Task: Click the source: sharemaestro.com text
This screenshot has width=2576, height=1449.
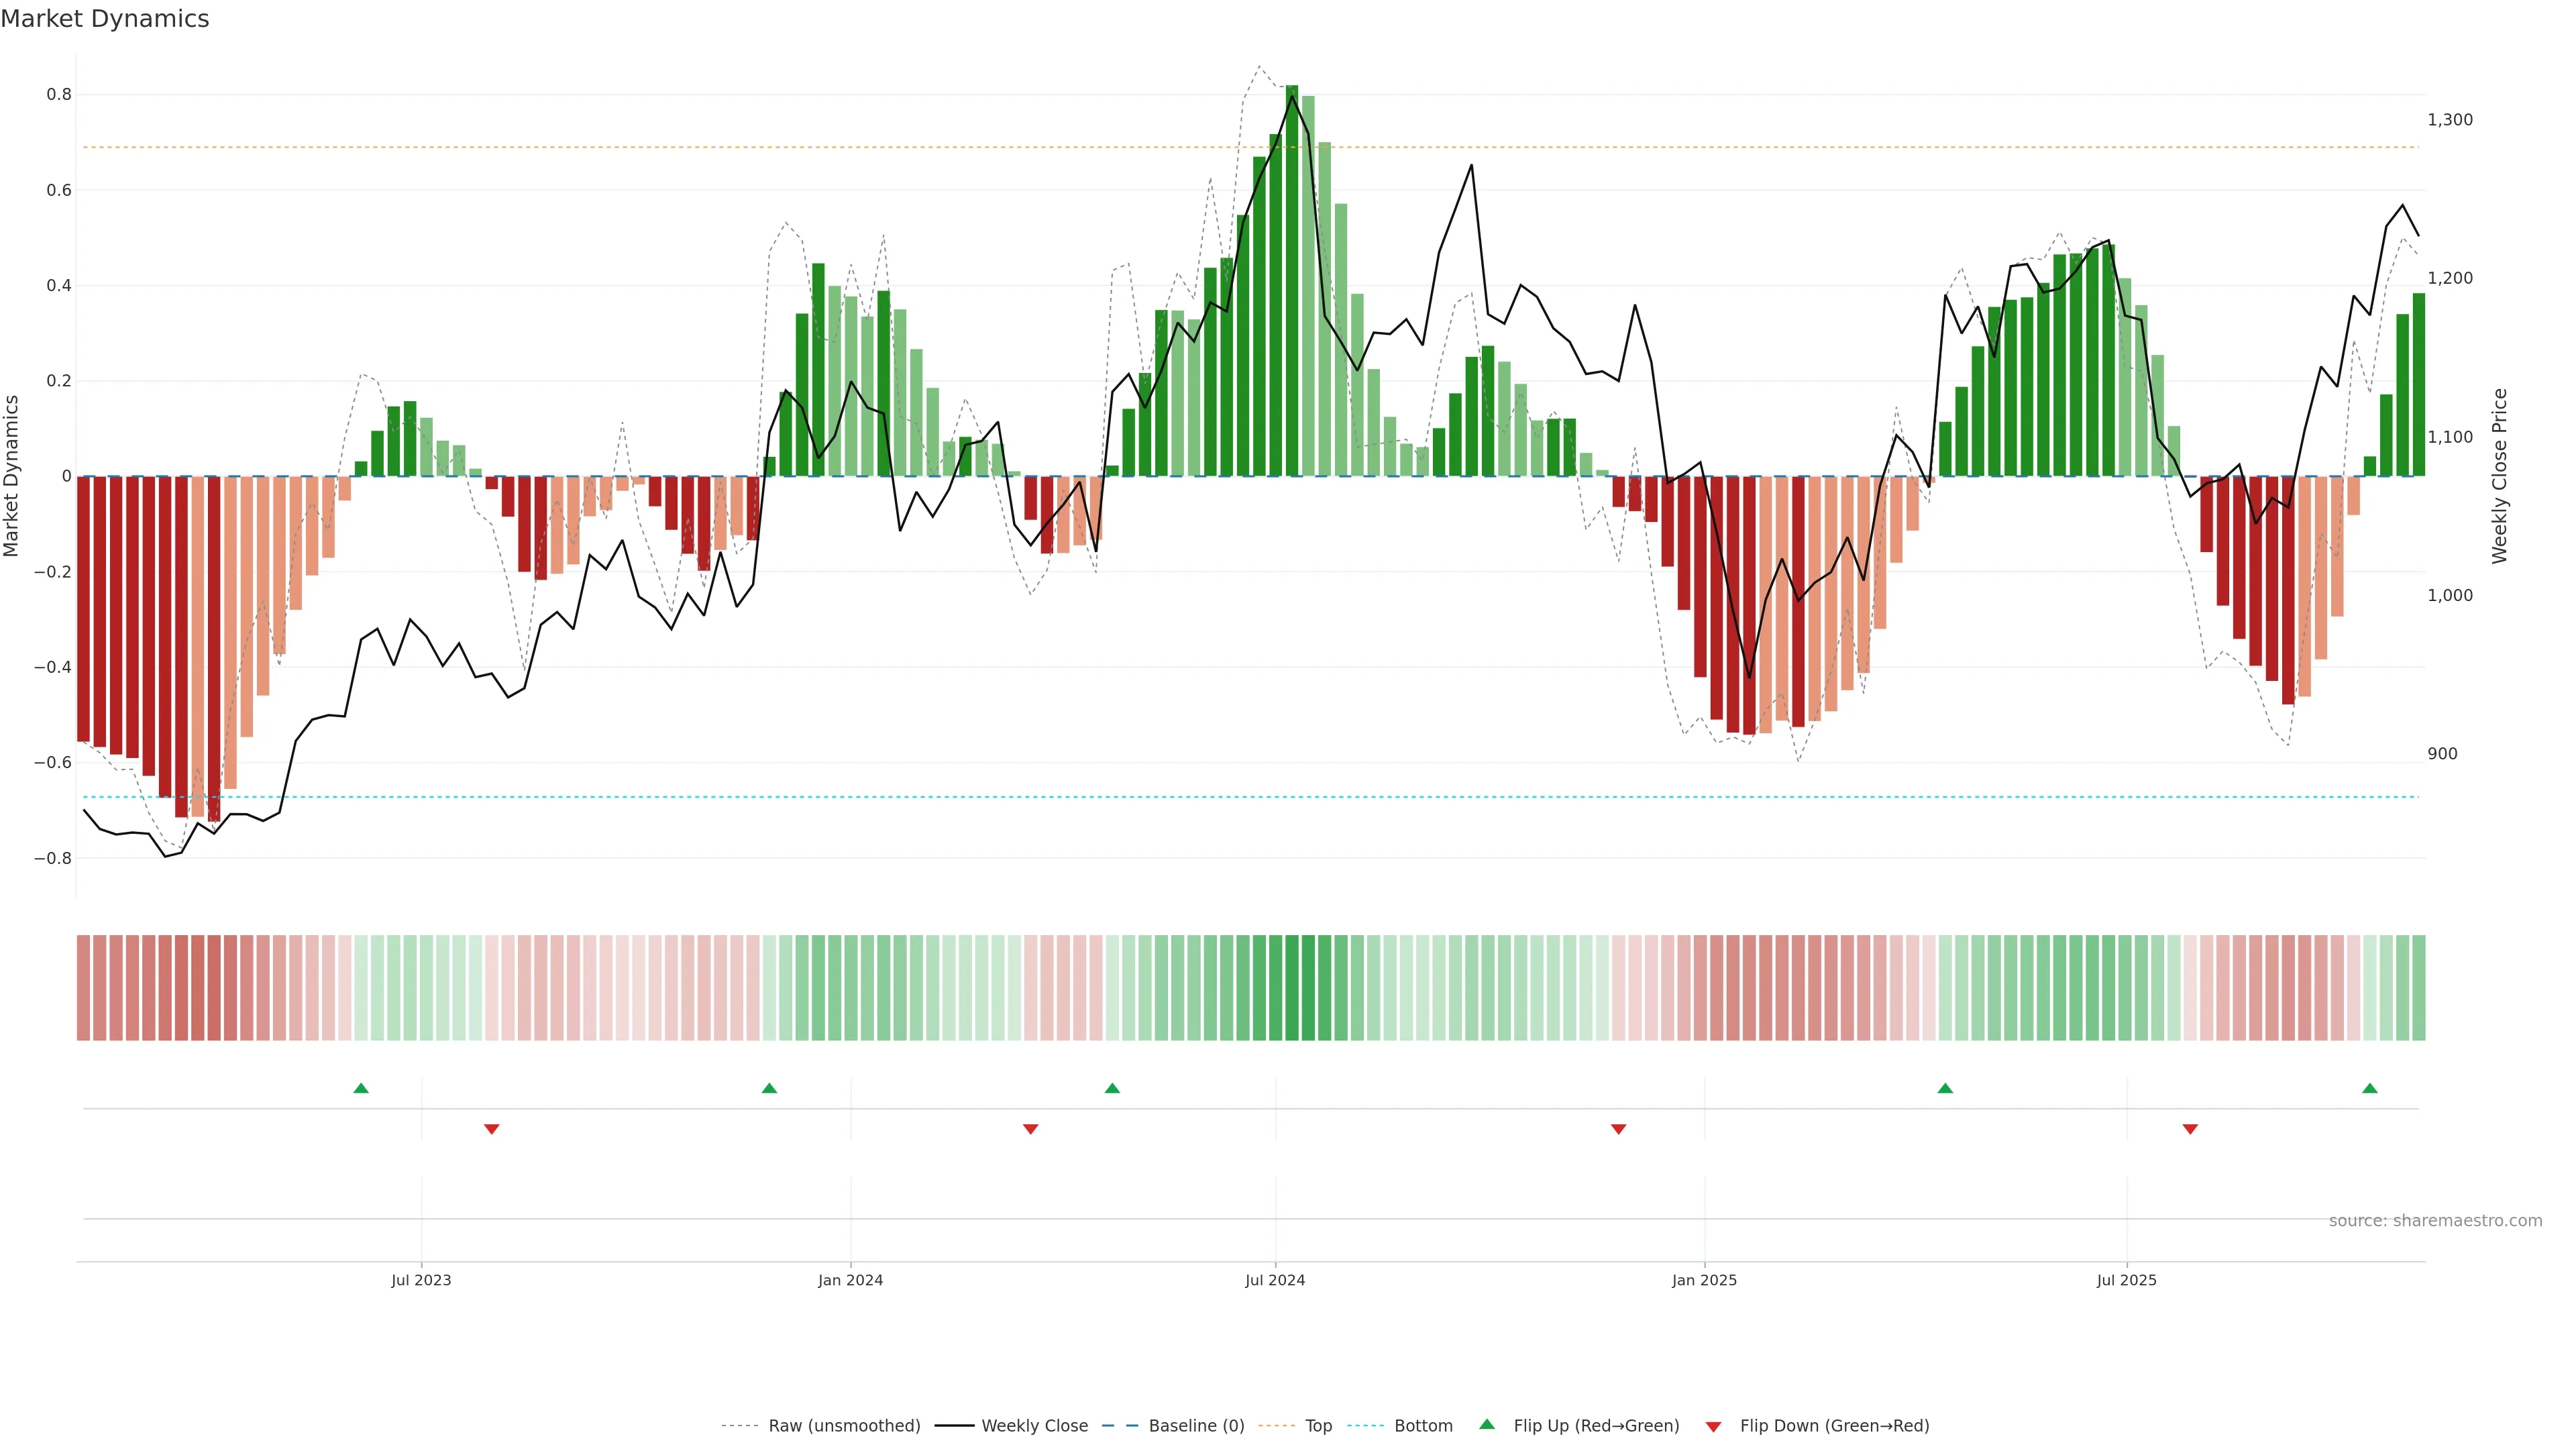Action: (x=2435, y=1221)
